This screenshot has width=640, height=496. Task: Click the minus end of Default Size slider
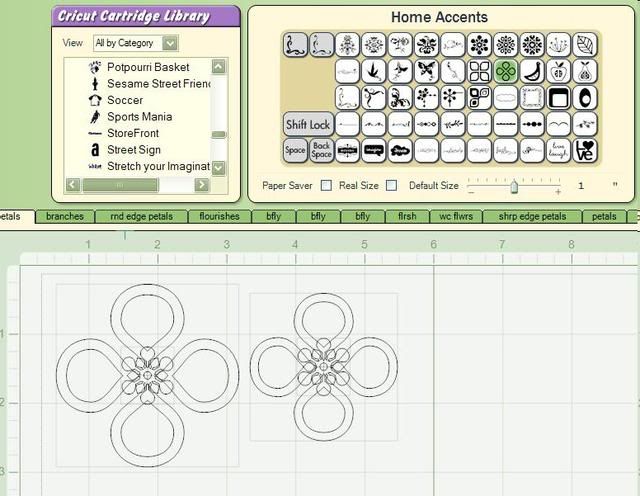tap(471, 191)
